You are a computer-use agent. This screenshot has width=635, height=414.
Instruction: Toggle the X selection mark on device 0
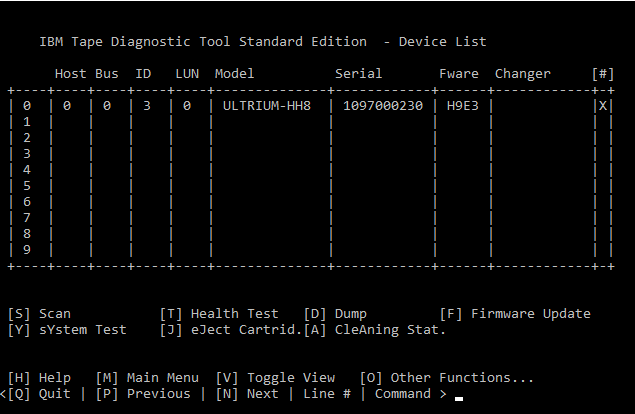603,106
